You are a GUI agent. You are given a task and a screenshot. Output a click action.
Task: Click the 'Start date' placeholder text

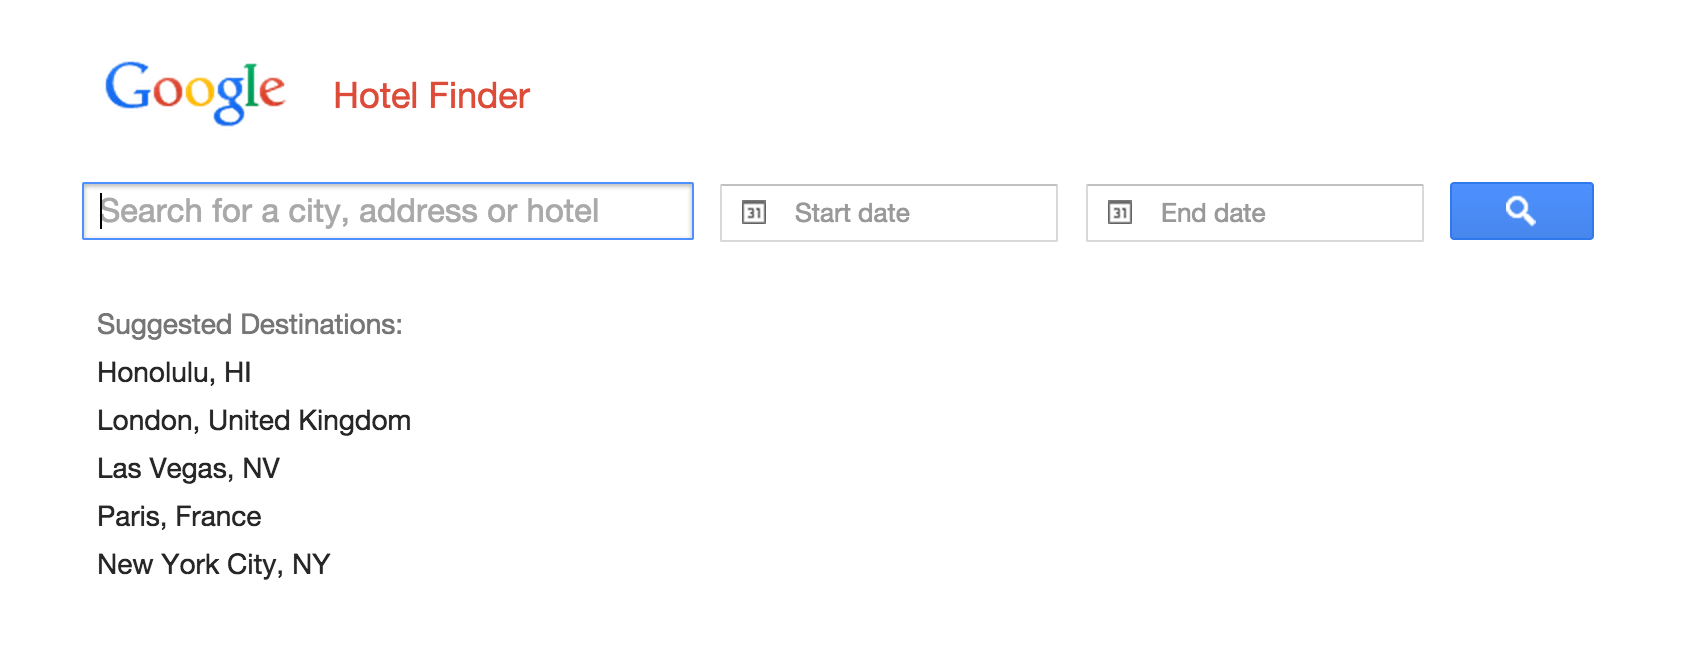[852, 213]
